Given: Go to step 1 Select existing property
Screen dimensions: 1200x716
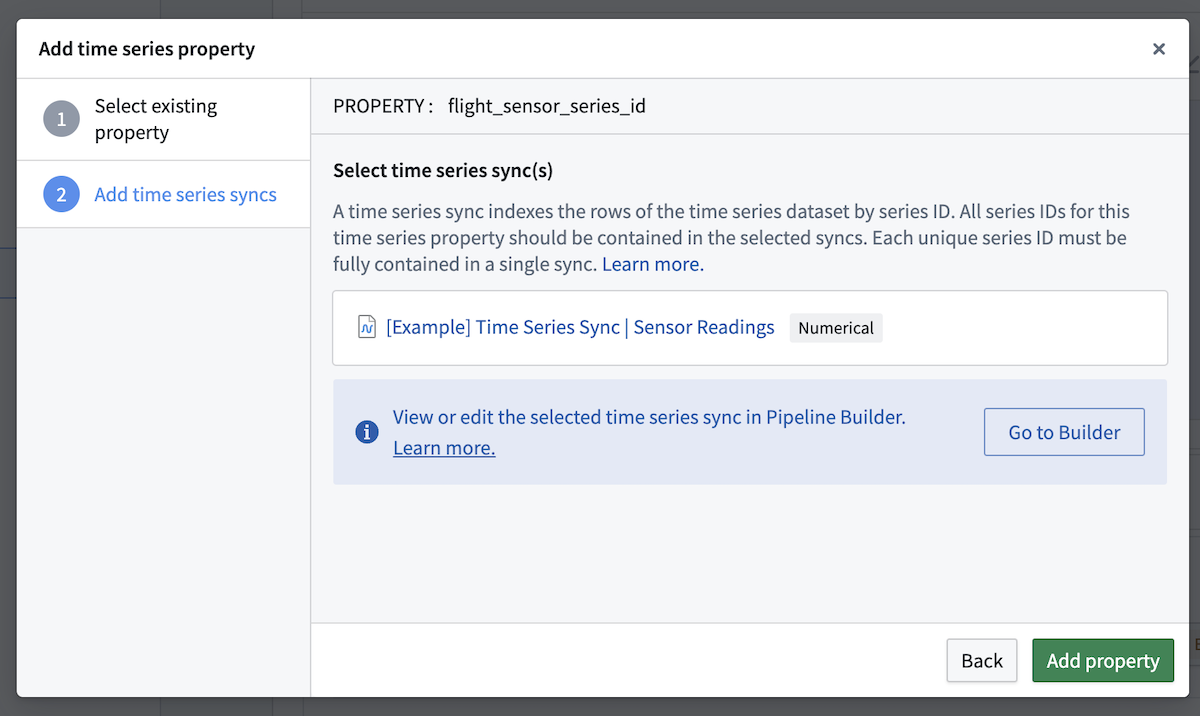Looking at the screenshot, I should click(163, 119).
